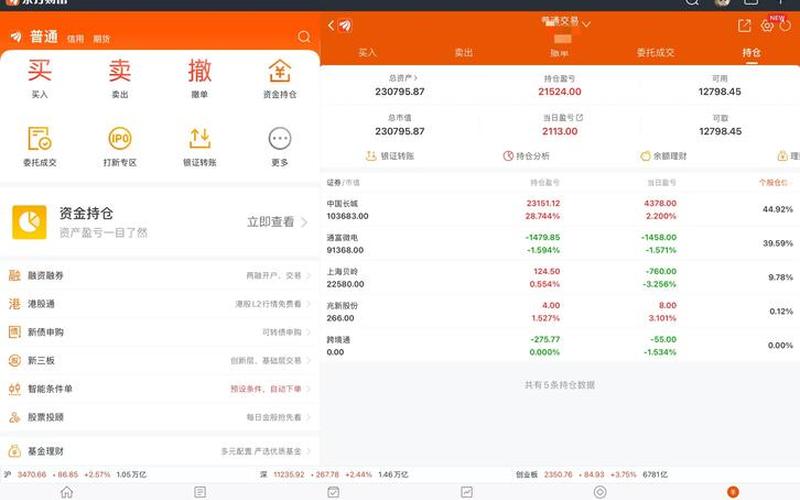Click the yellow pie chart 资金持仓 icon

click(29, 222)
